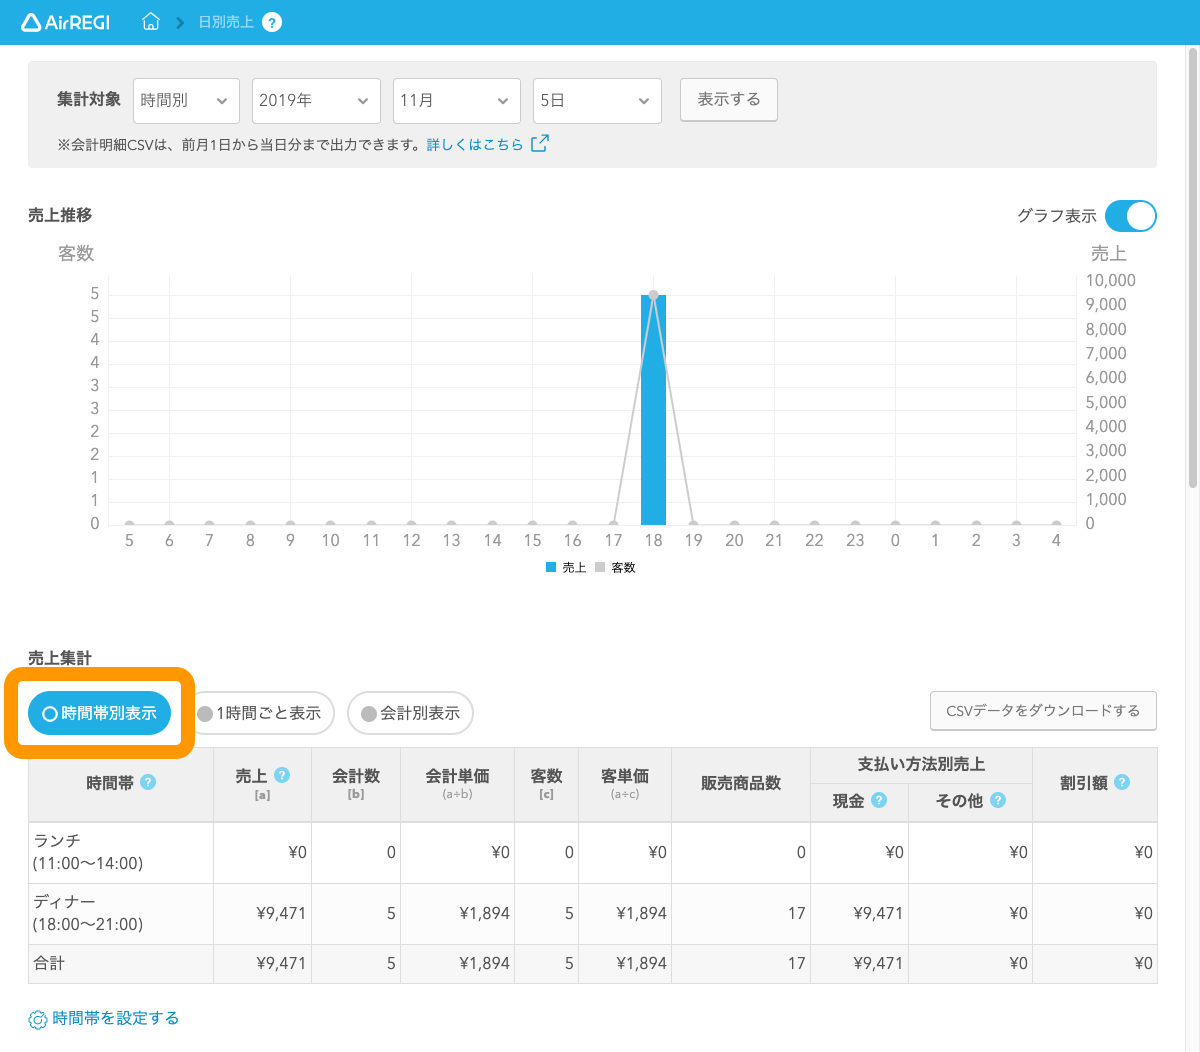
Task: Click the 表示する button
Action: (729, 99)
